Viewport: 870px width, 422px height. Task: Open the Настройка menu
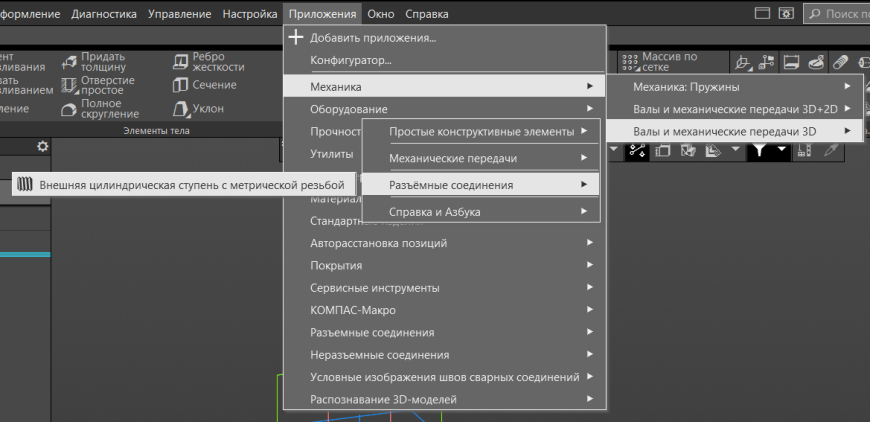[x=250, y=14]
